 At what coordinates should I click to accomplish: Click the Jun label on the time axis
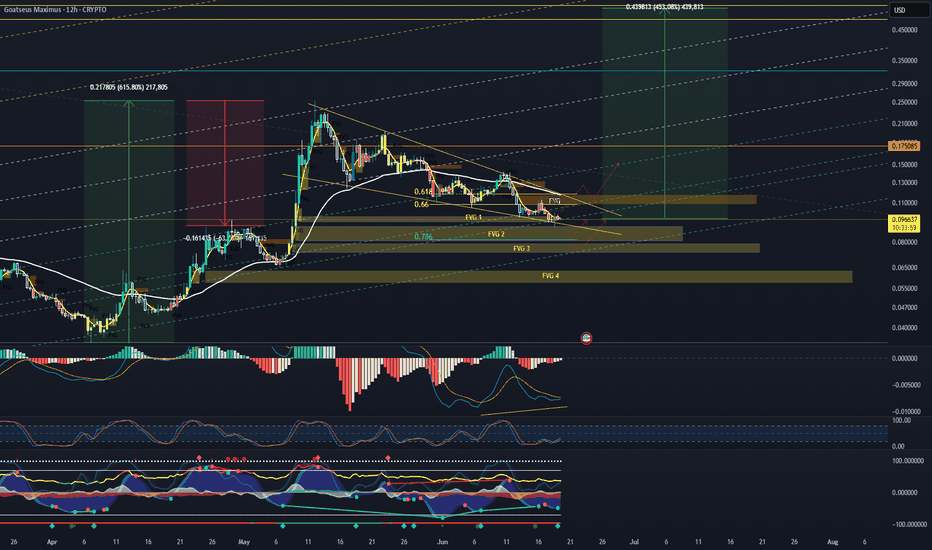coord(442,542)
